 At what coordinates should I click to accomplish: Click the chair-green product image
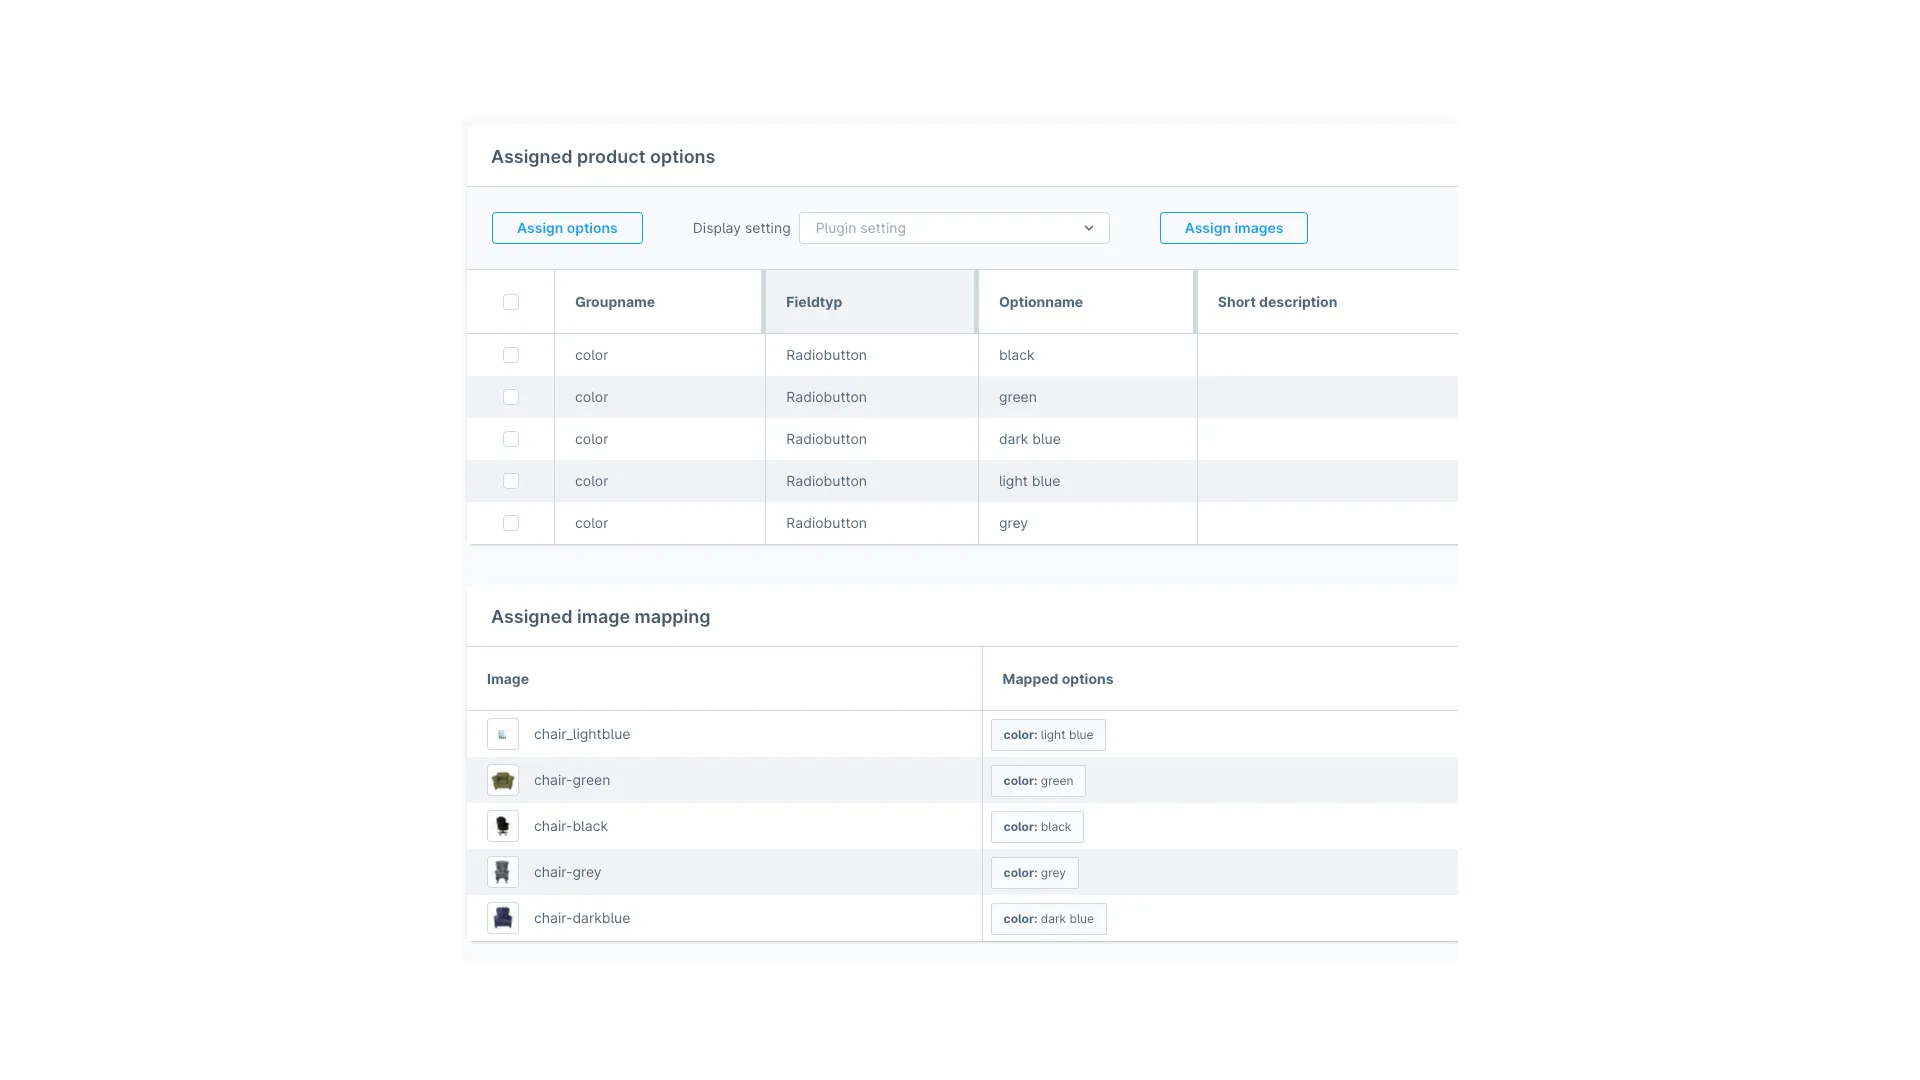coord(502,780)
